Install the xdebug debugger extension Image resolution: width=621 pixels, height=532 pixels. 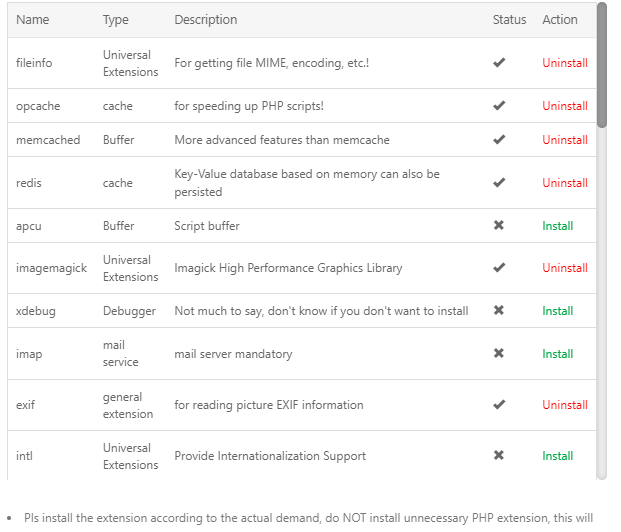[x=557, y=311]
